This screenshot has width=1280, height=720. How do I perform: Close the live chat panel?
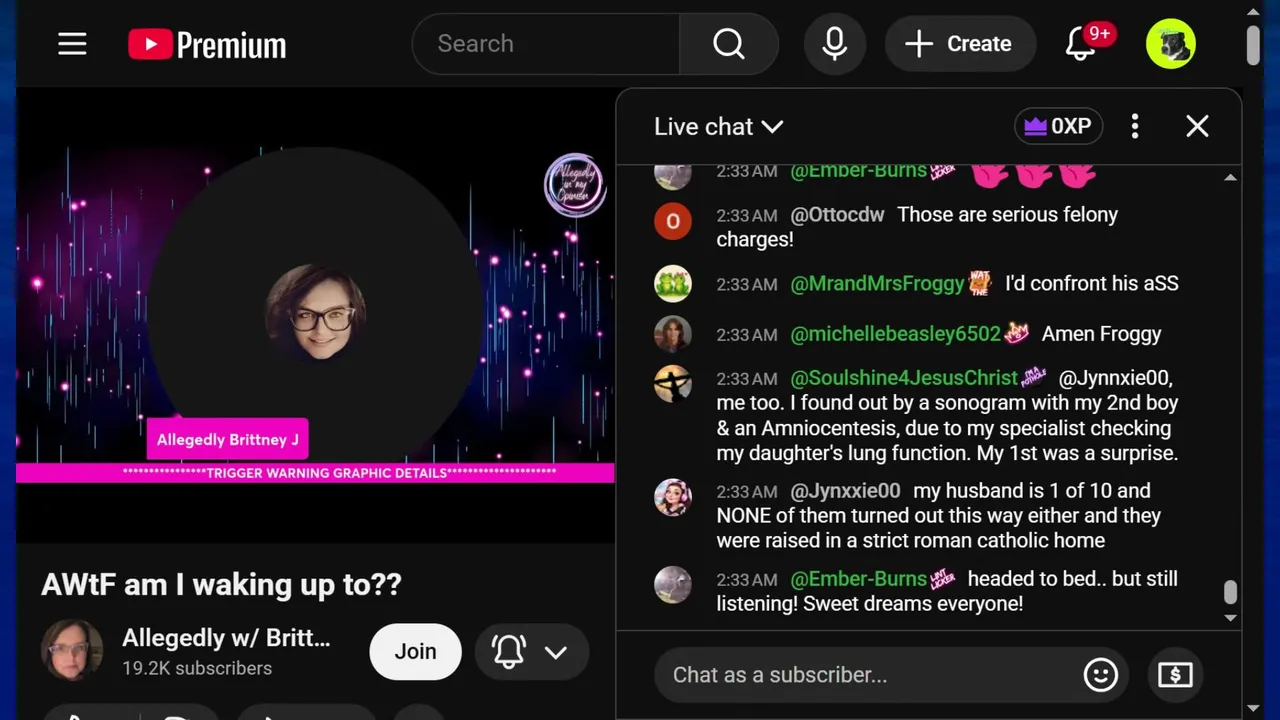click(1197, 126)
